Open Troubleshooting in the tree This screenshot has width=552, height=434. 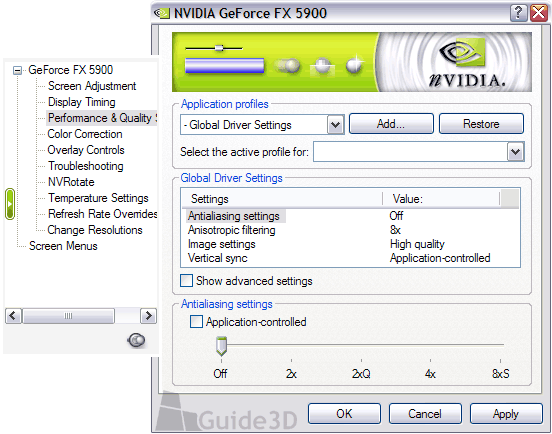[x=86, y=166]
